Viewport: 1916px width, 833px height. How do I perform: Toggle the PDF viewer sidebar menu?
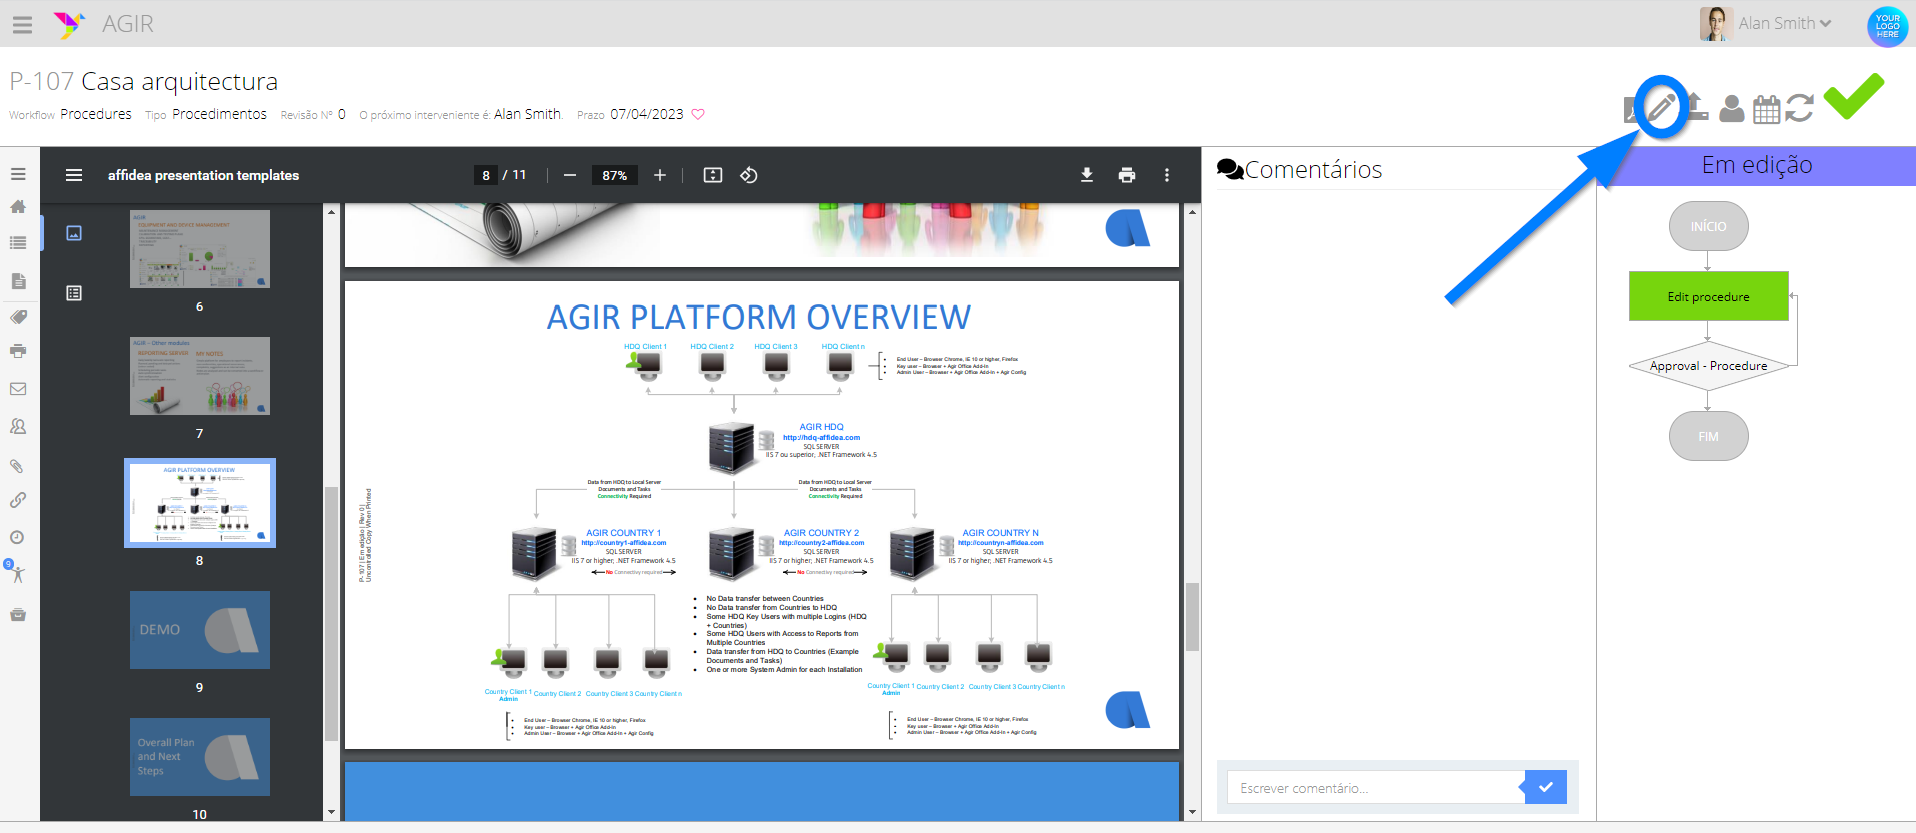(x=74, y=175)
